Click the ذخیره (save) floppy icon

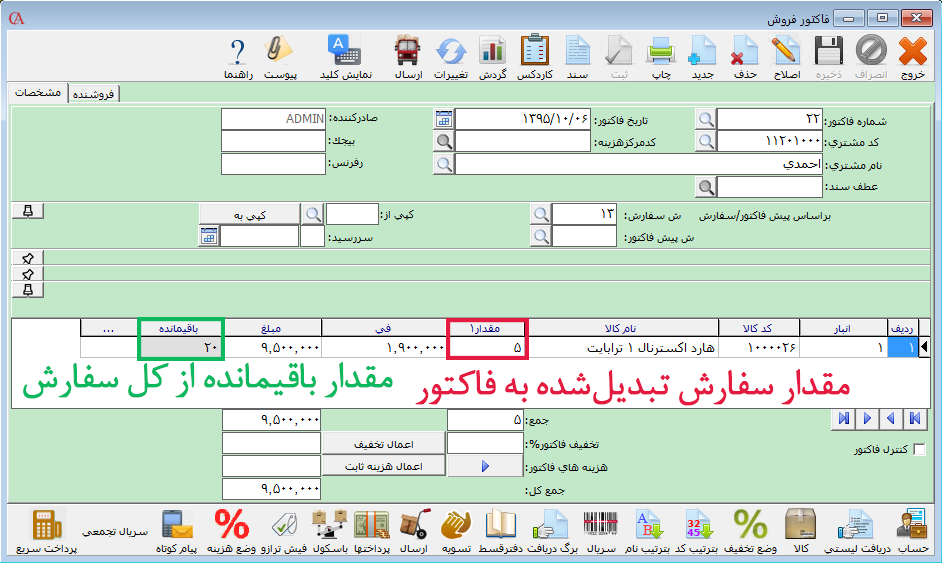(829, 51)
